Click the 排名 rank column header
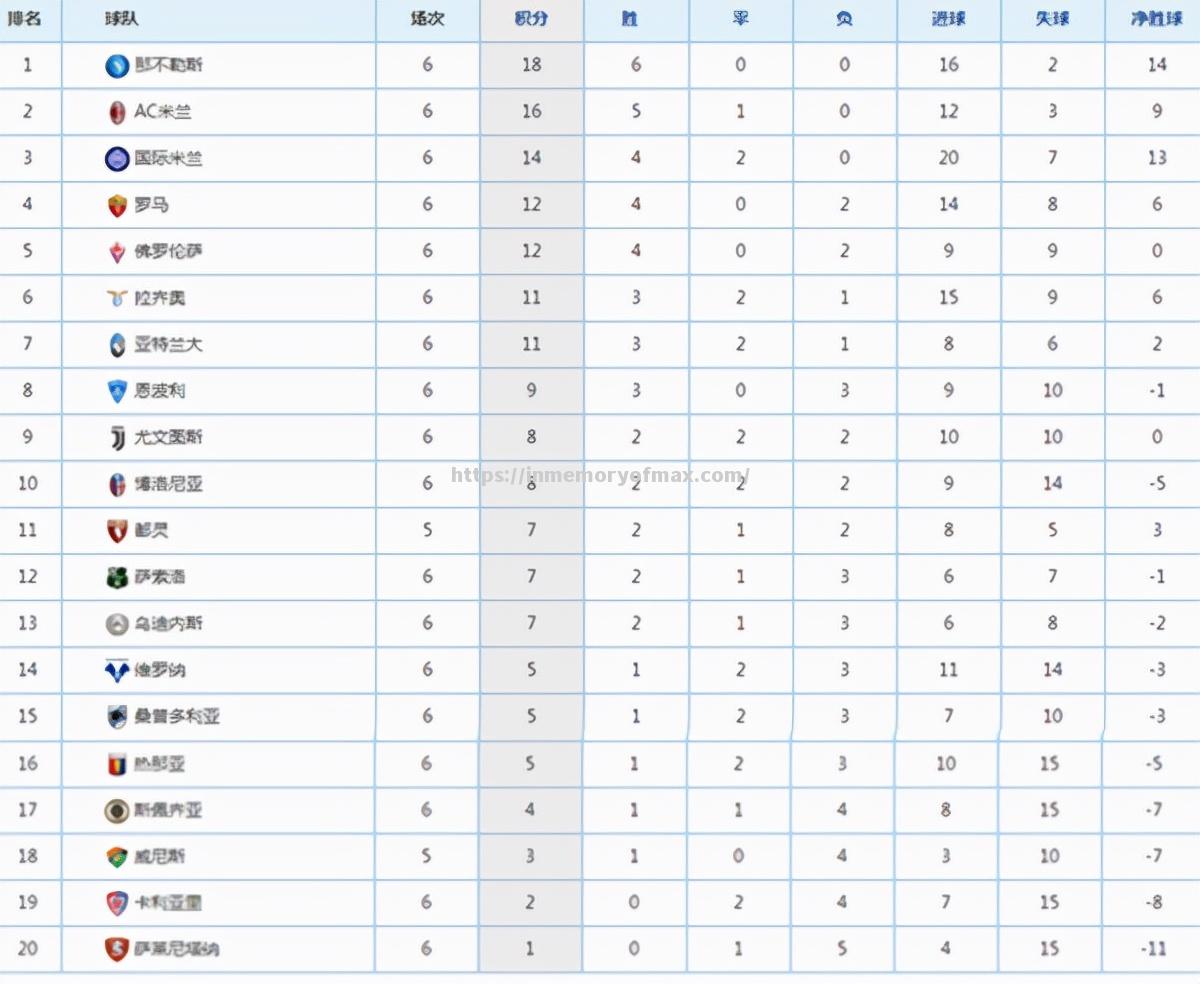This screenshot has width=1200, height=984. point(25,19)
